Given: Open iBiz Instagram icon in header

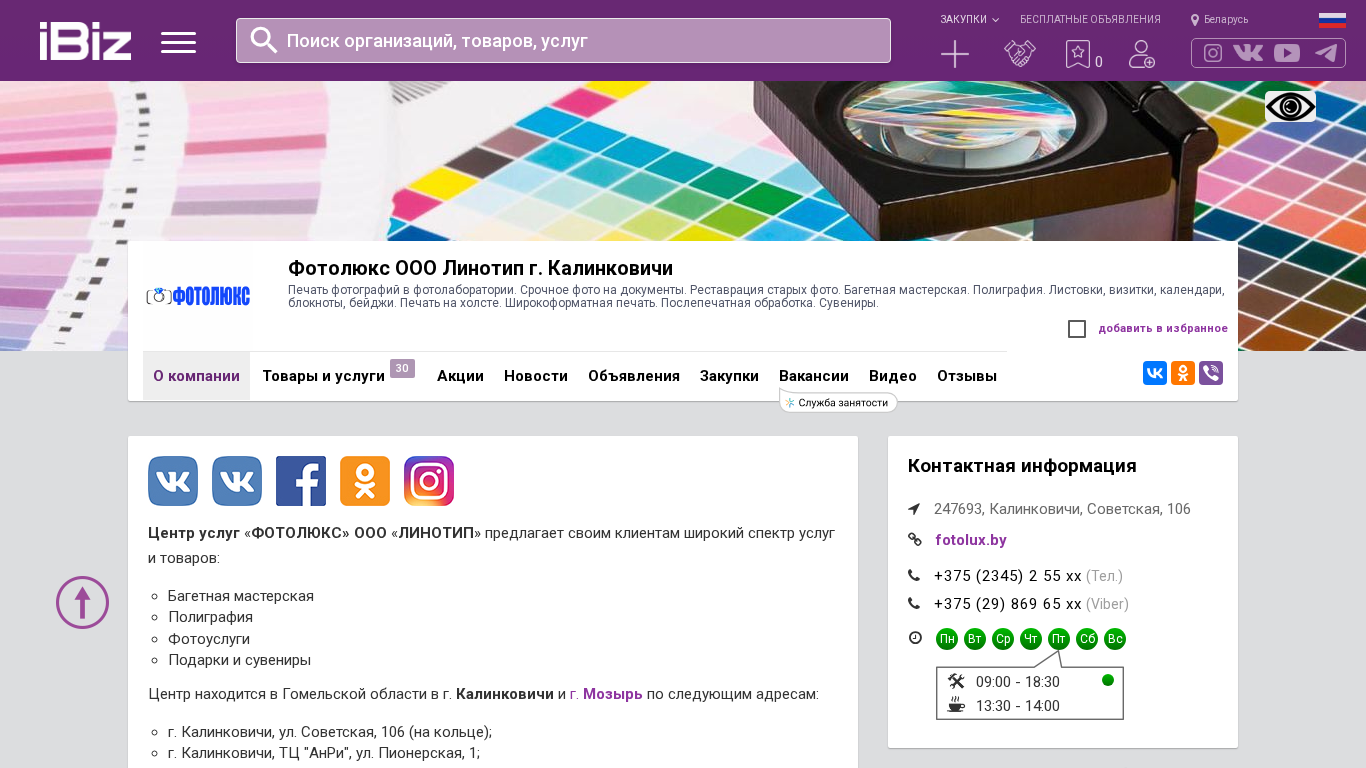Looking at the screenshot, I should (x=1213, y=53).
